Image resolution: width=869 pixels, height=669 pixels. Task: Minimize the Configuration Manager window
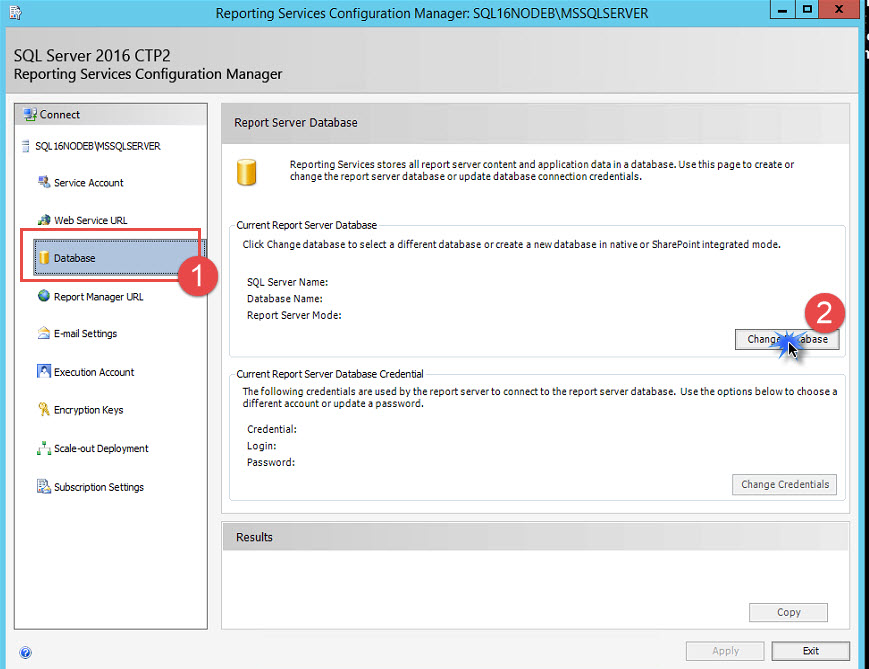(782, 10)
